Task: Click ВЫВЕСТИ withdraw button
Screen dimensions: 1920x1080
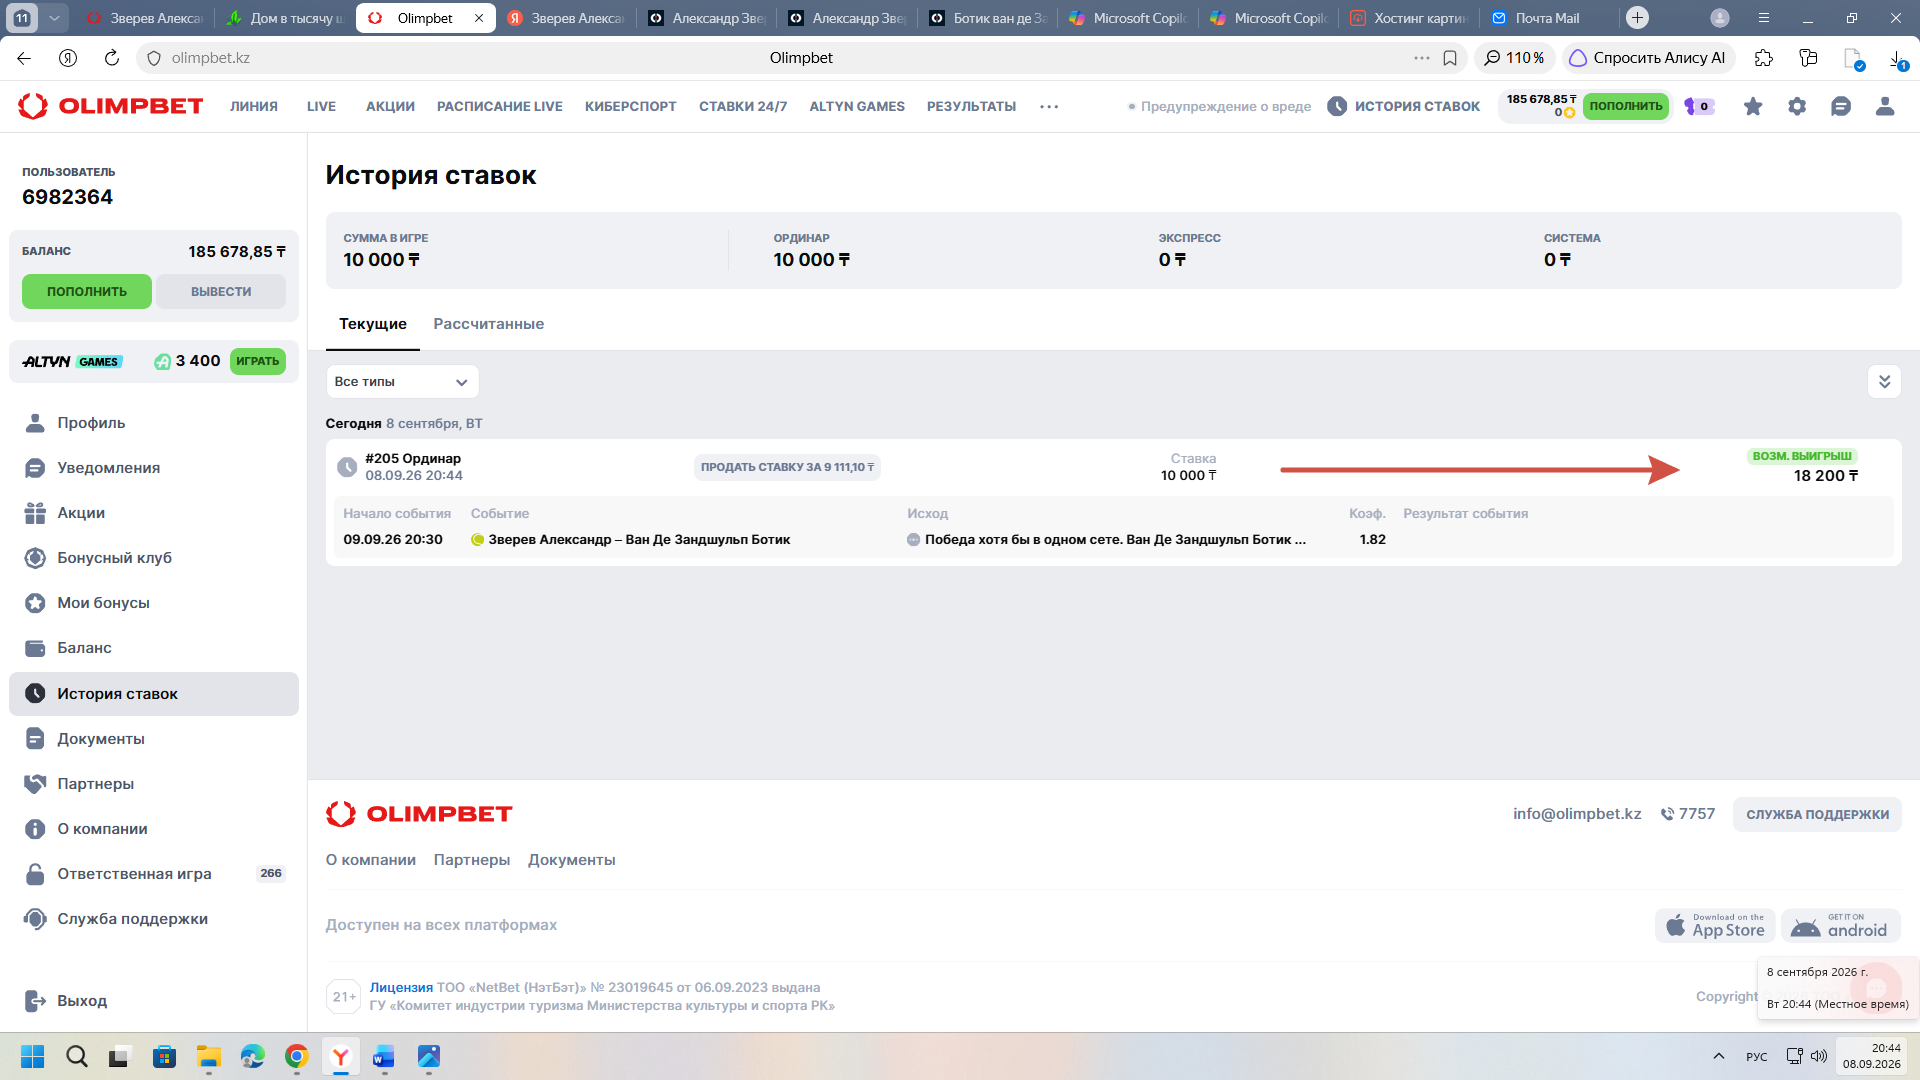Action: coord(221,291)
